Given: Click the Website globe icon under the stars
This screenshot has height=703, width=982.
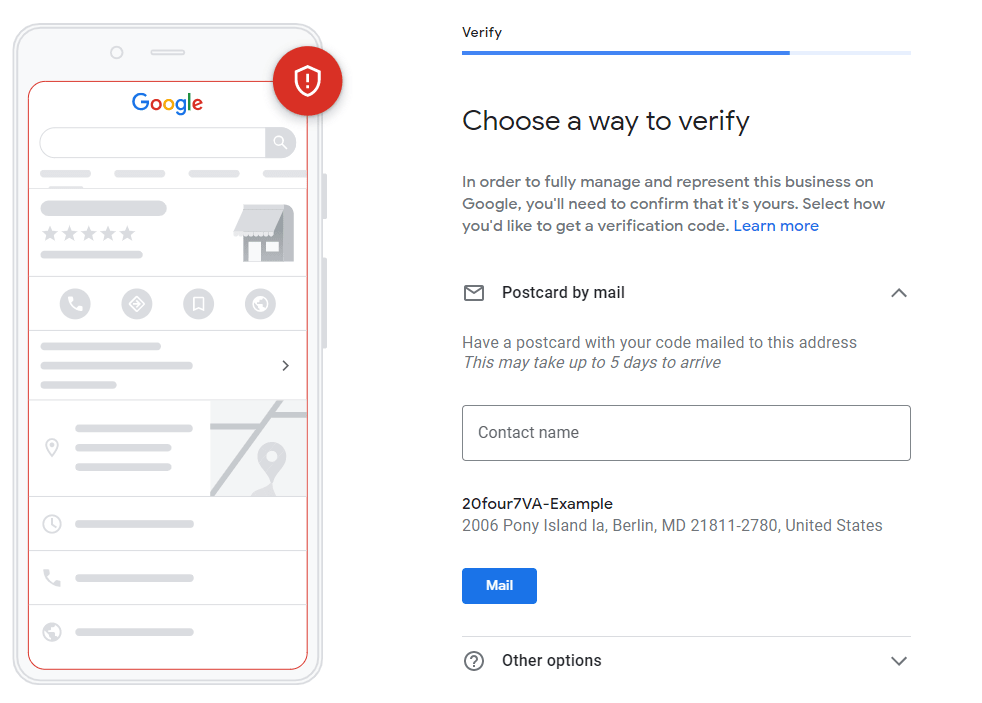Looking at the screenshot, I should click(x=260, y=304).
